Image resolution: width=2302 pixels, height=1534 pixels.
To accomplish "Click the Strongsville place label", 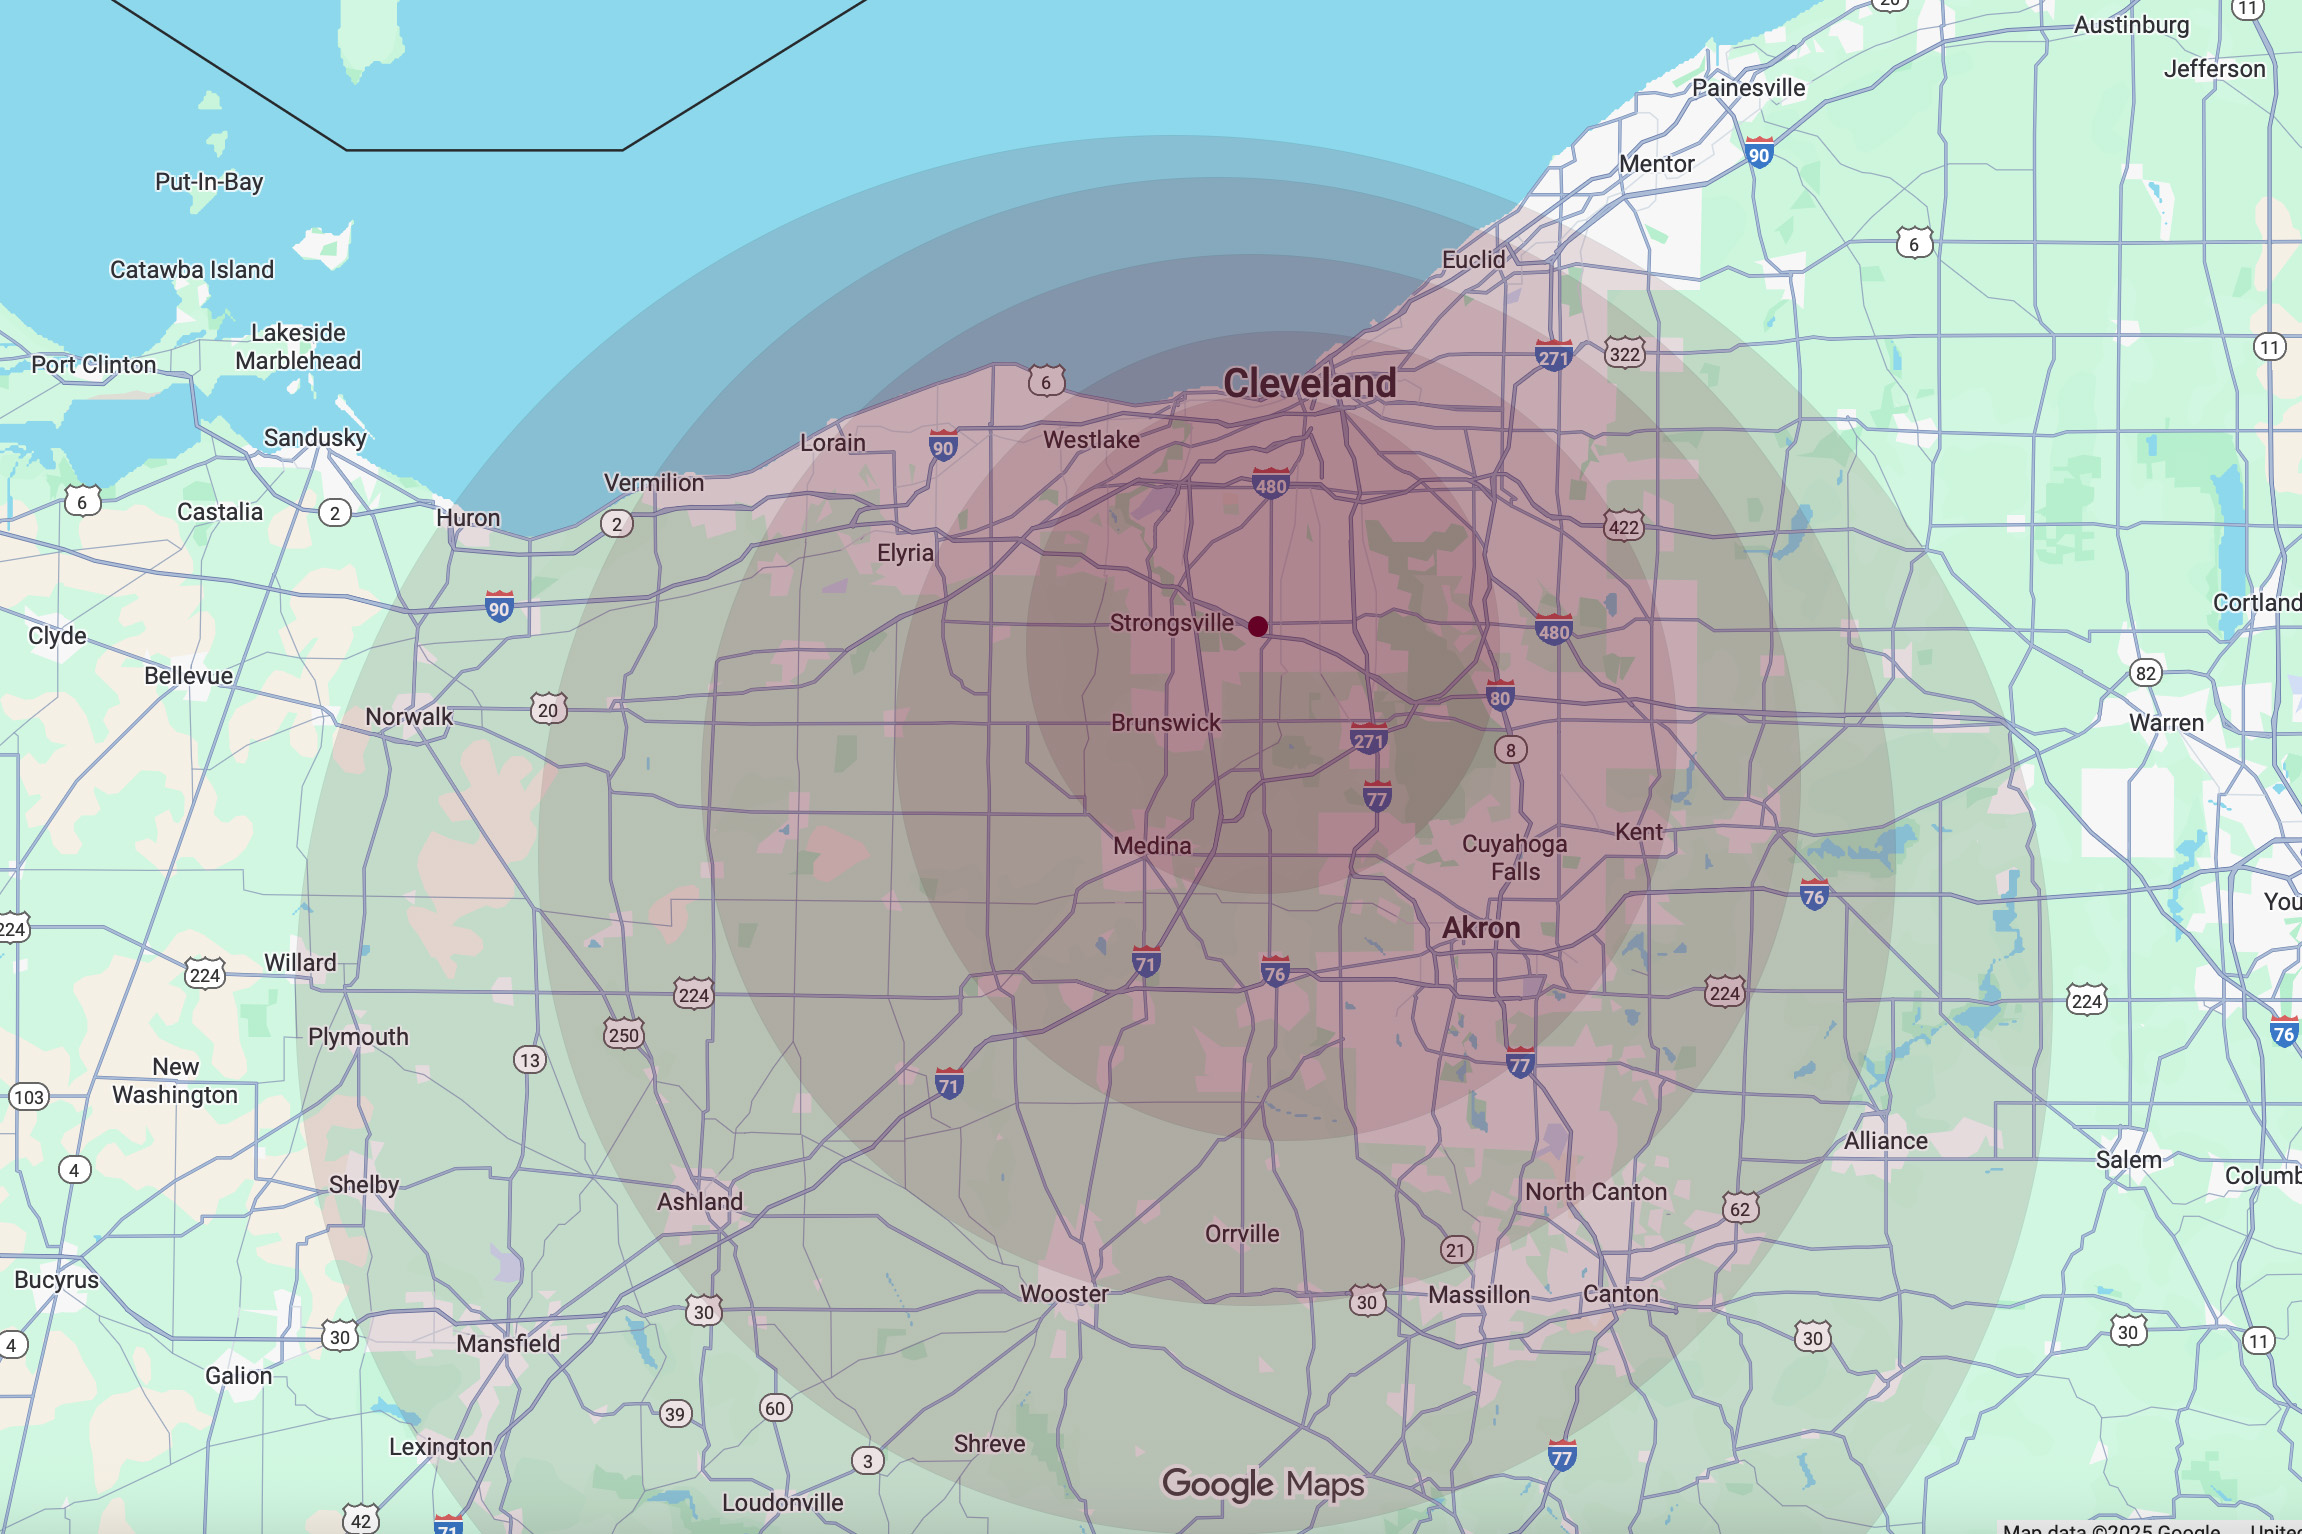I will coord(1171,623).
